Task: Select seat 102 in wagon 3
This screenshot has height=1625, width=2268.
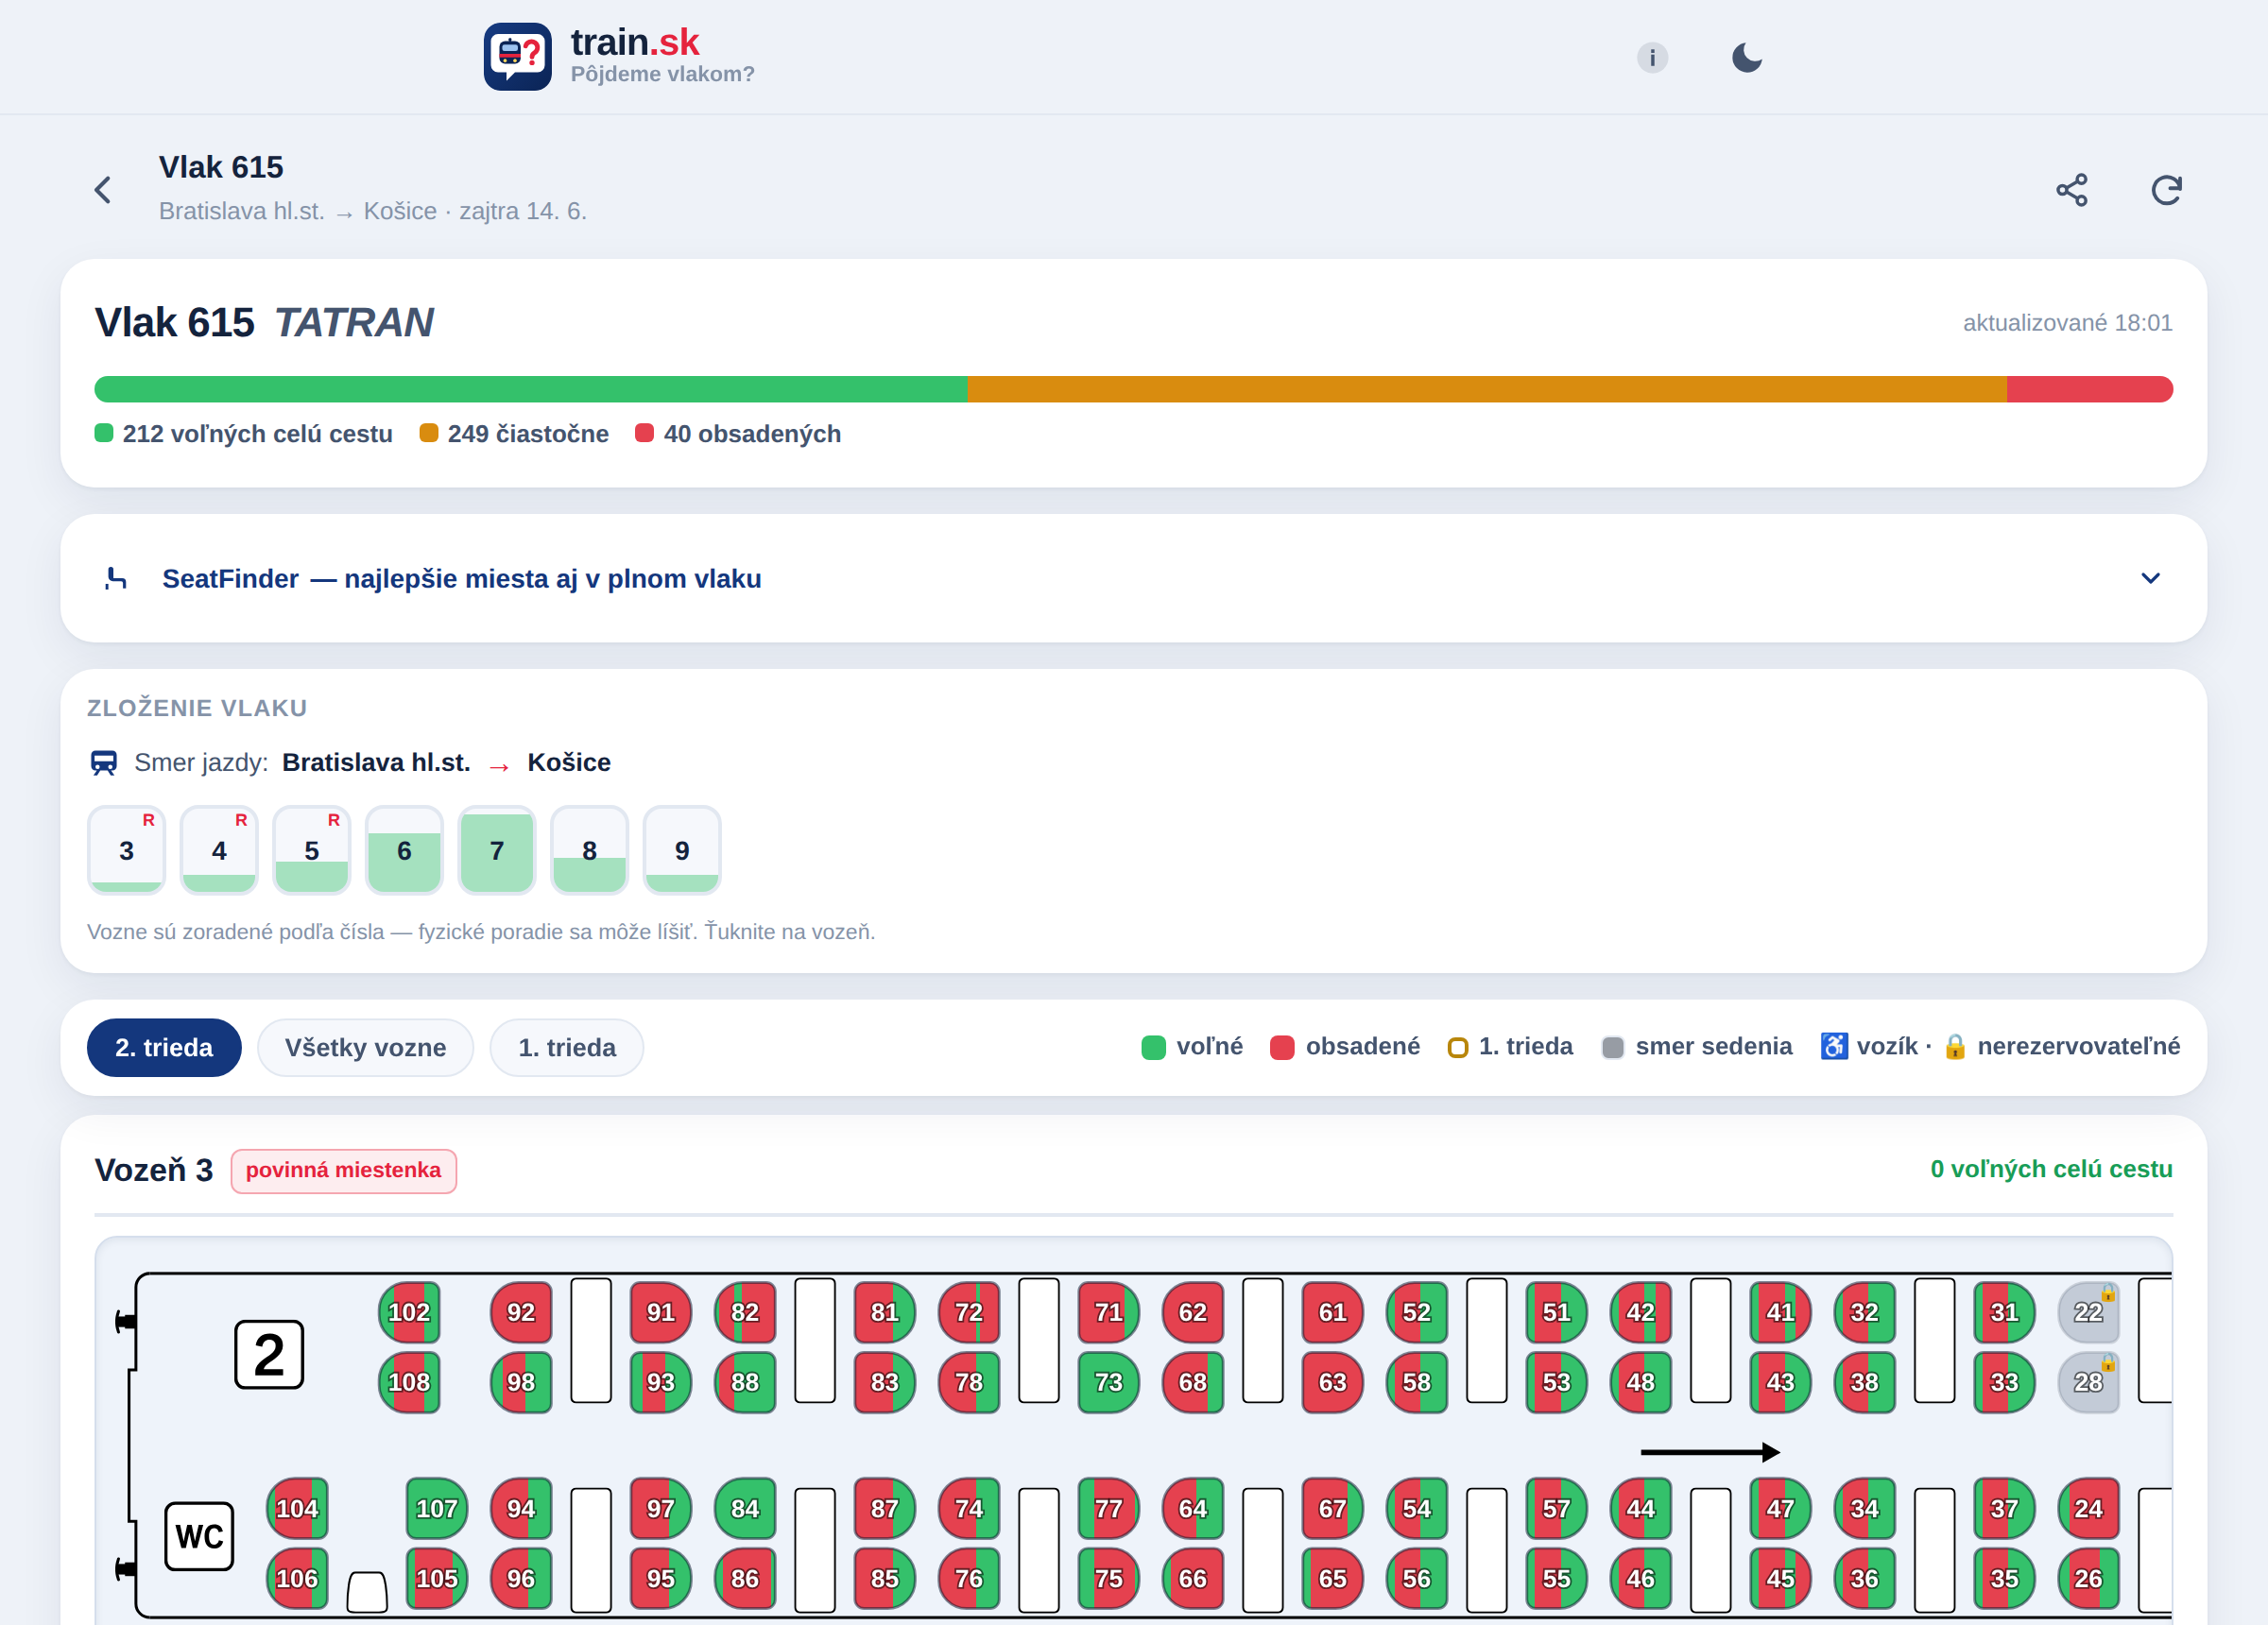Action: (x=409, y=1312)
